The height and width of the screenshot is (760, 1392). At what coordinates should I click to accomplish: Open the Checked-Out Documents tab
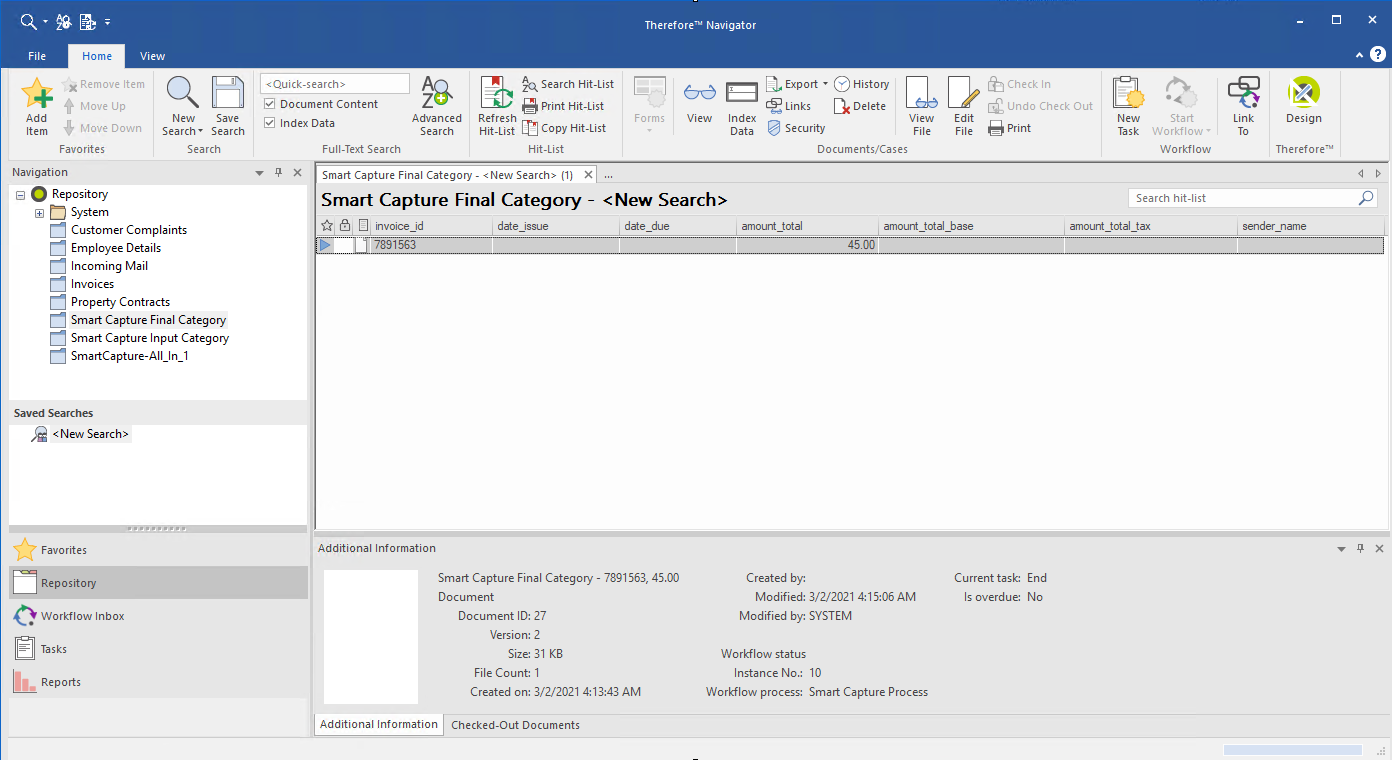tap(515, 725)
